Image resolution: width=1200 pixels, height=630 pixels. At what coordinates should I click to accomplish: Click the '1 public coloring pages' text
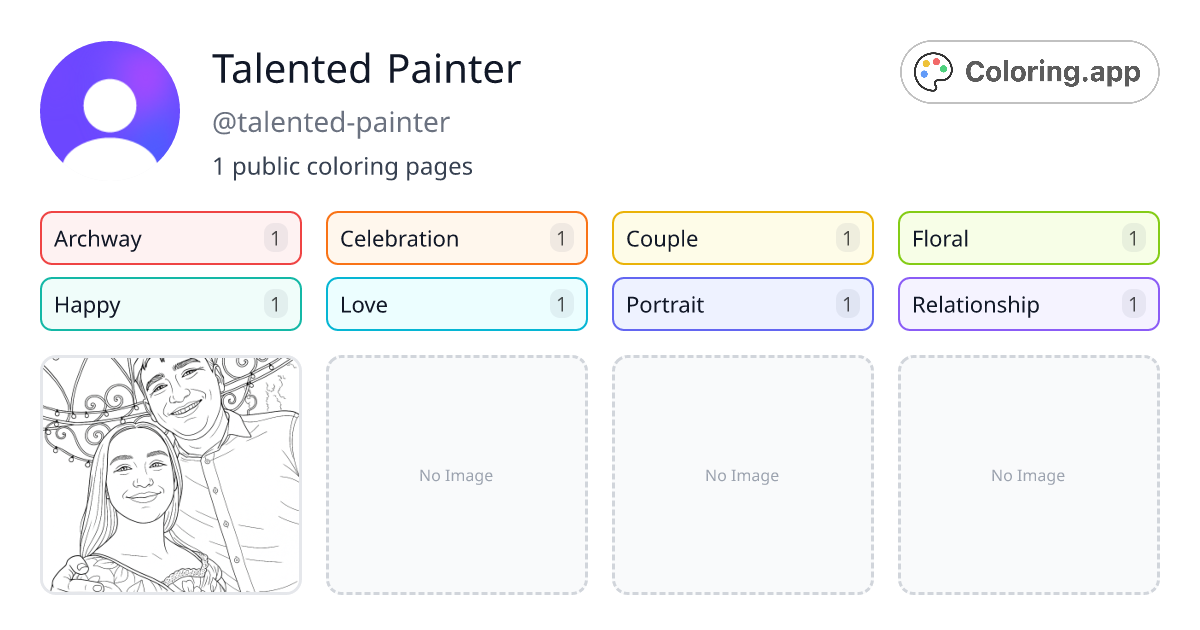click(342, 166)
